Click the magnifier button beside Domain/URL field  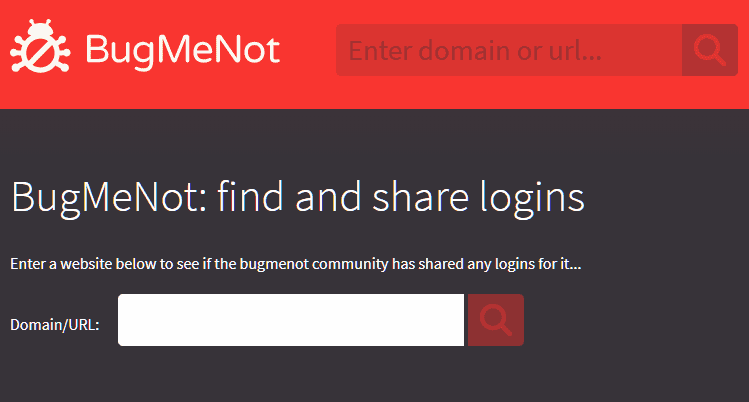click(x=496, y=320)
